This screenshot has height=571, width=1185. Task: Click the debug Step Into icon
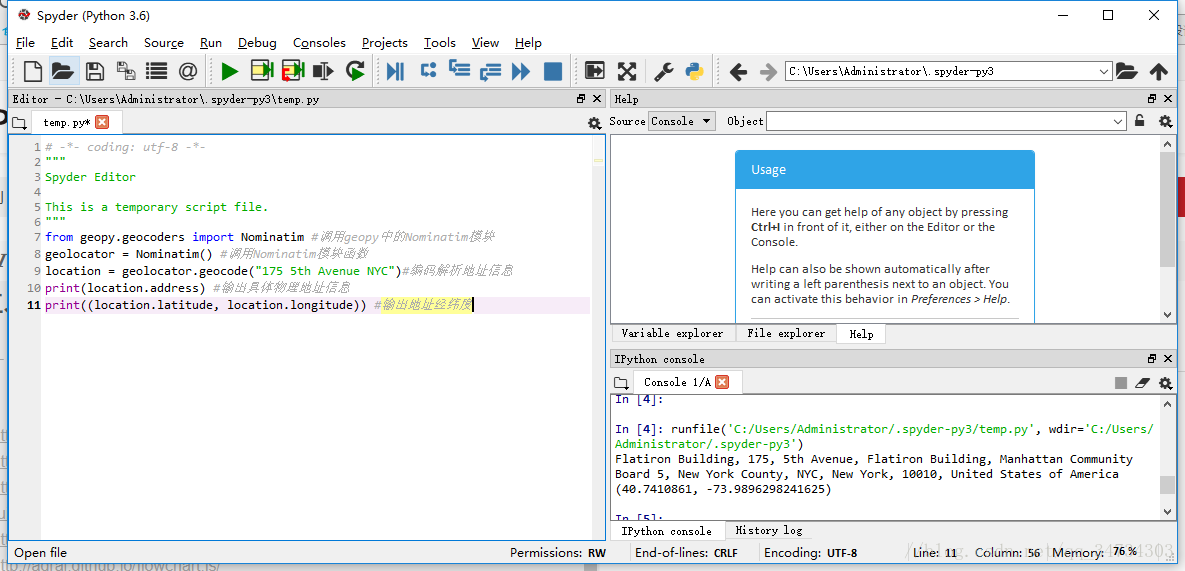tap(459, 69)
